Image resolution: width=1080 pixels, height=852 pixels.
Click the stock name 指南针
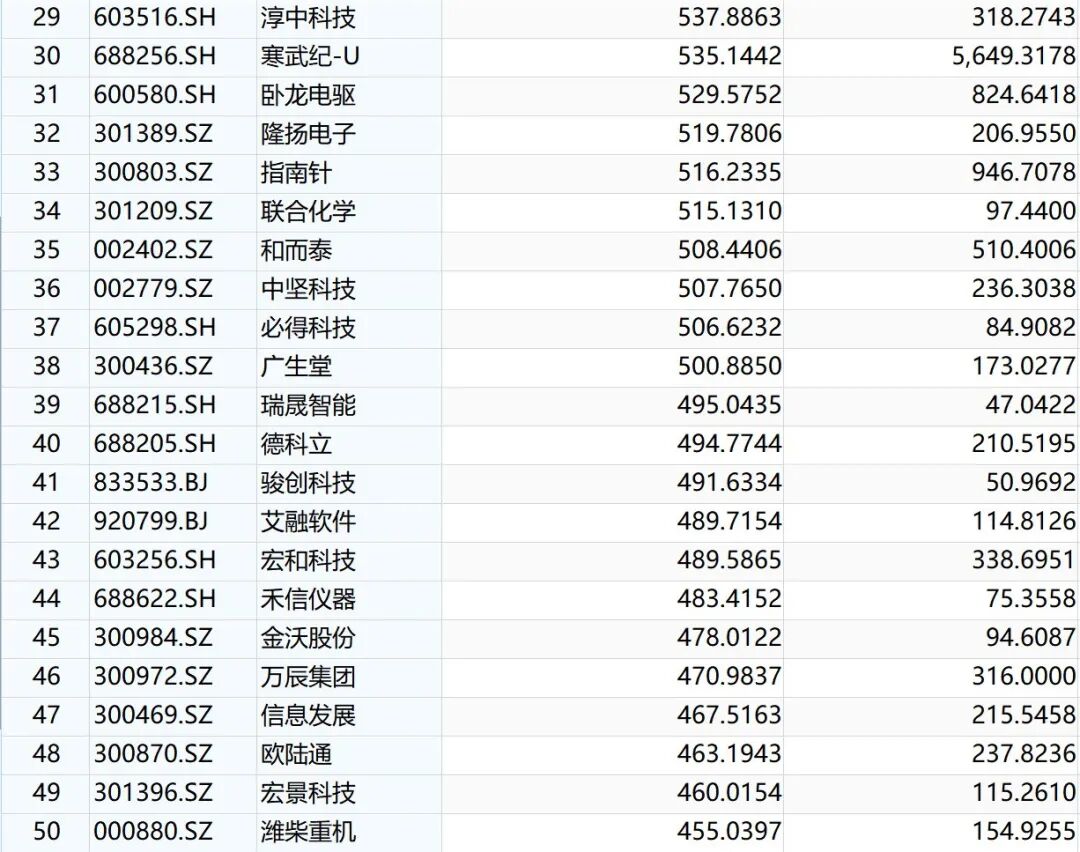click(x=296, y=172)
